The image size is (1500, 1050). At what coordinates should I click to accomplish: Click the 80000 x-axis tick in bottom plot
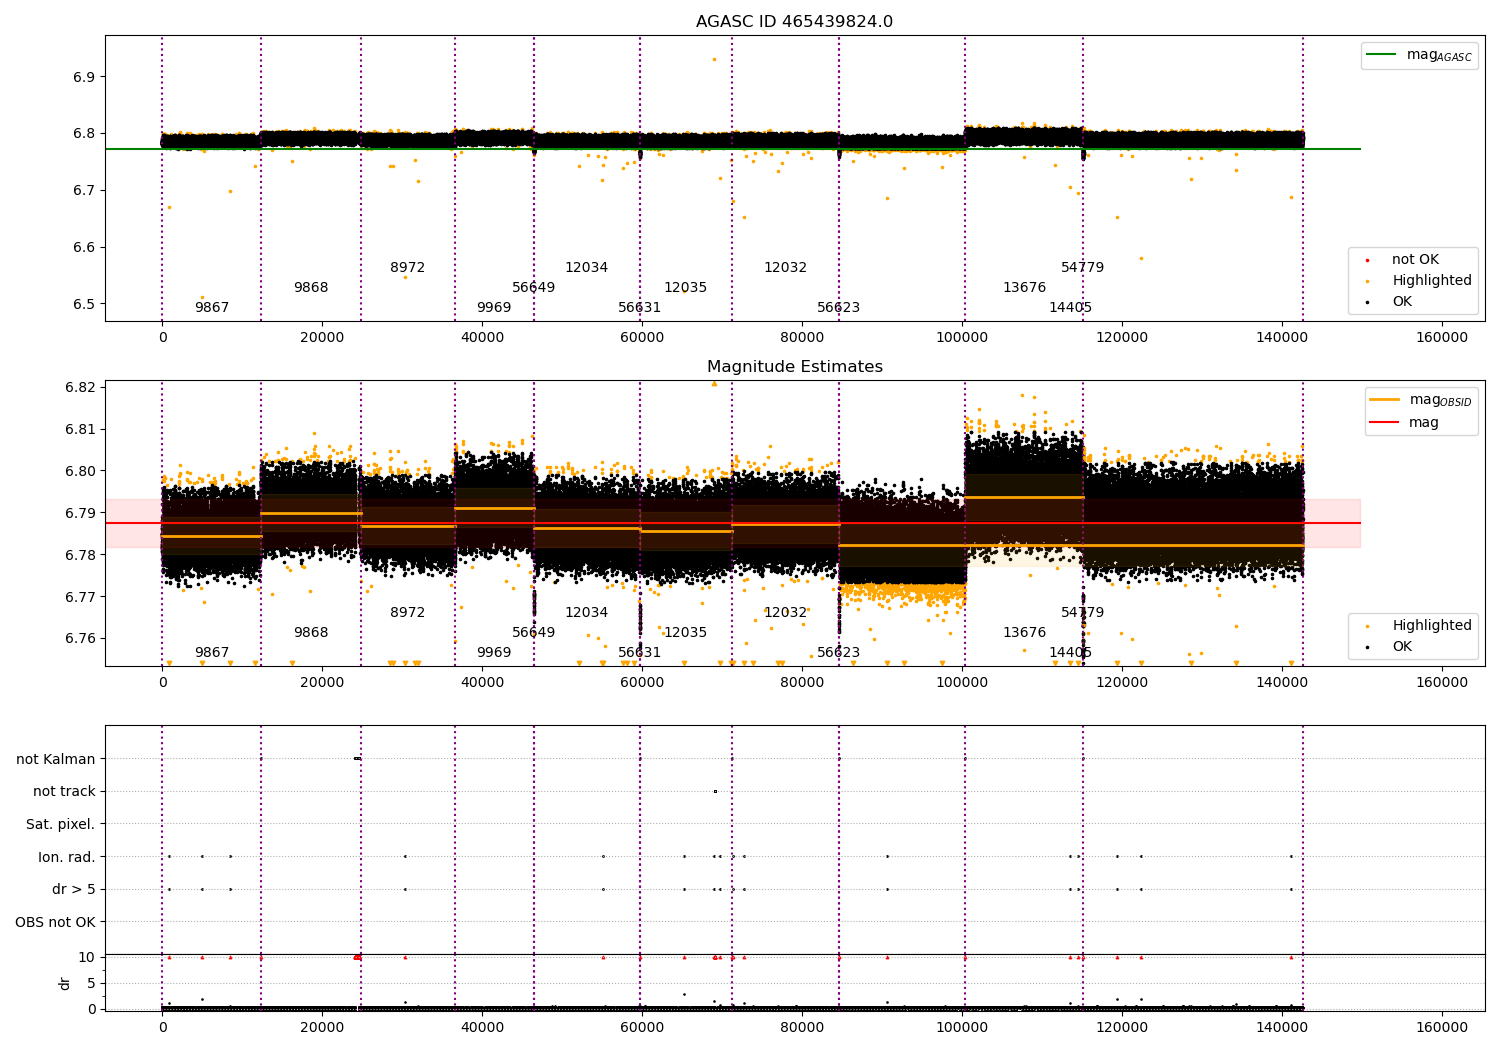(x=802, y=1028)
